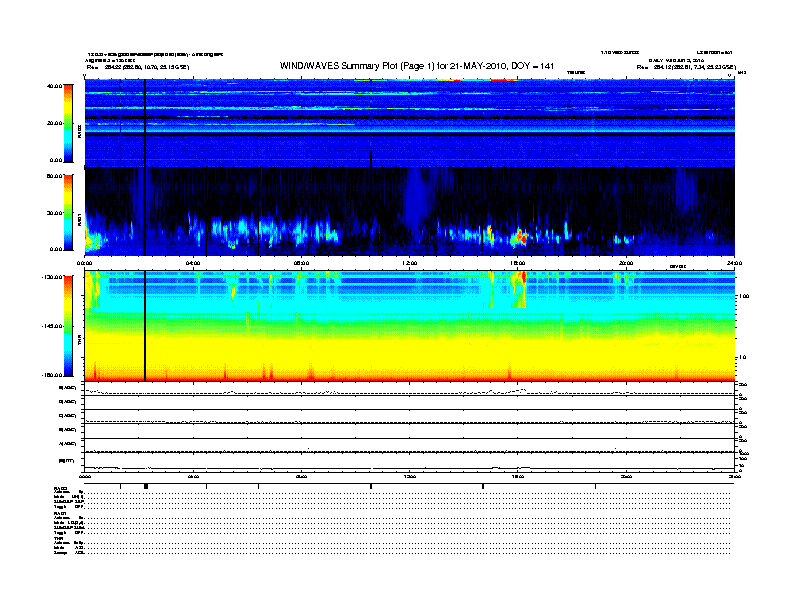Click the bottom-most line plot trace panel

click(x=409, y=462)
